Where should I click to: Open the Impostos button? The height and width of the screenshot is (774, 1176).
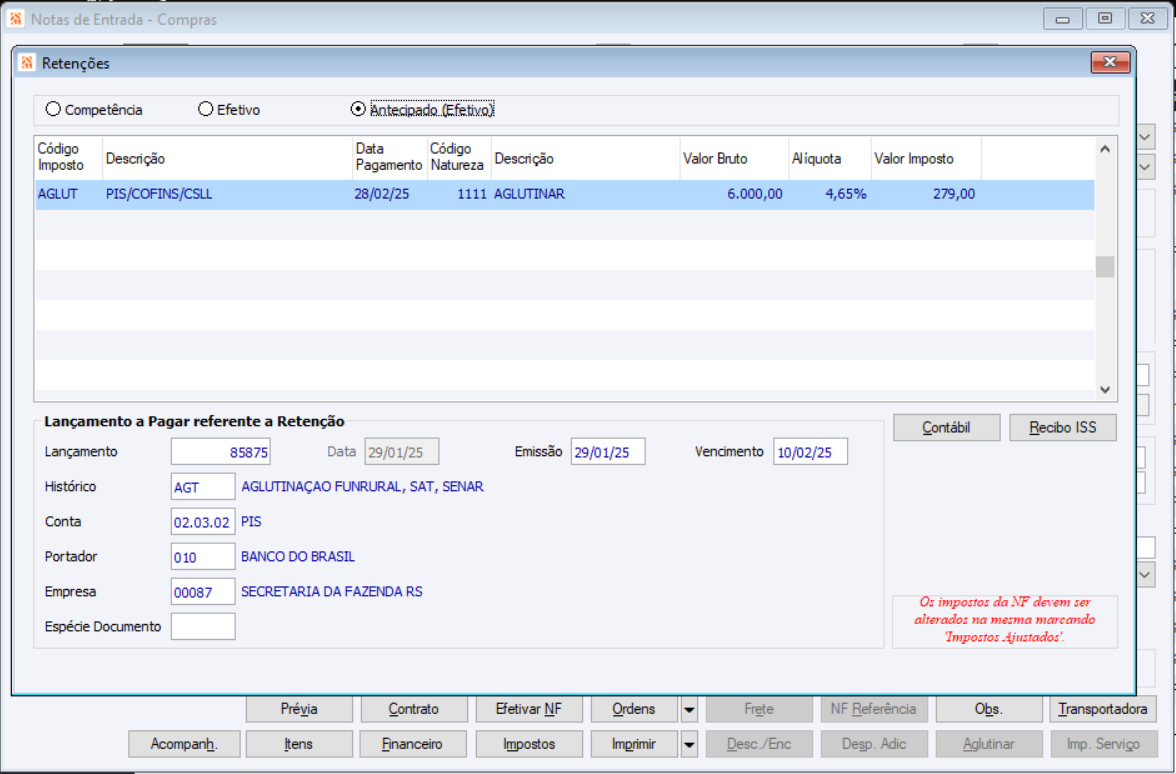click(529, 745)
